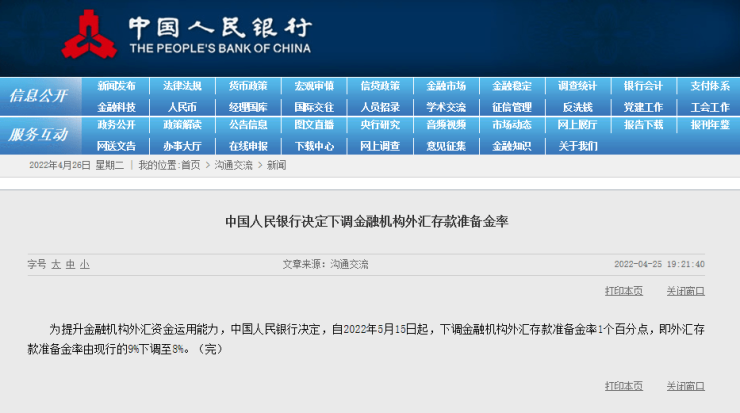Go to 首页 in the breadcrumb
The height and width of the screenshot is (413, 740).
click(190, 165)
